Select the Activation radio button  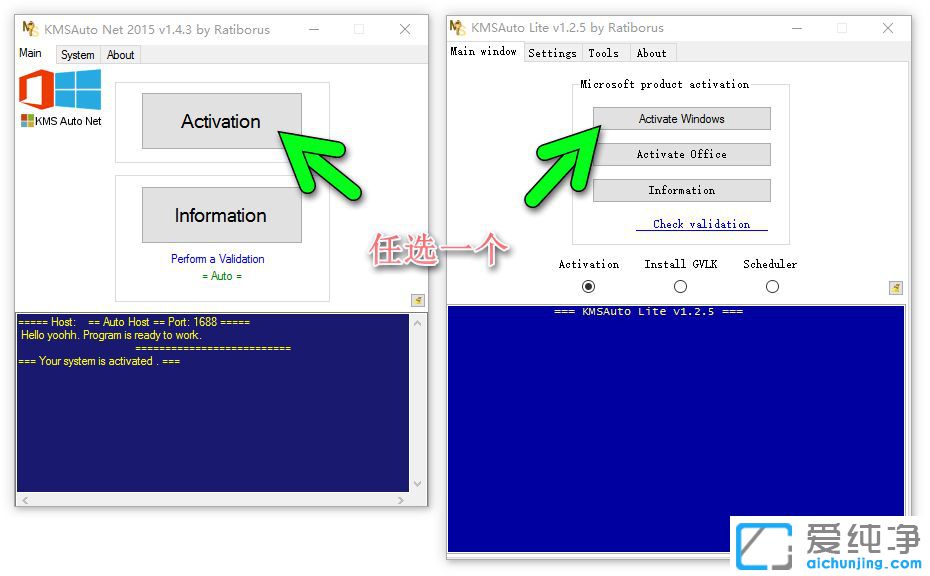coord(588,287)
